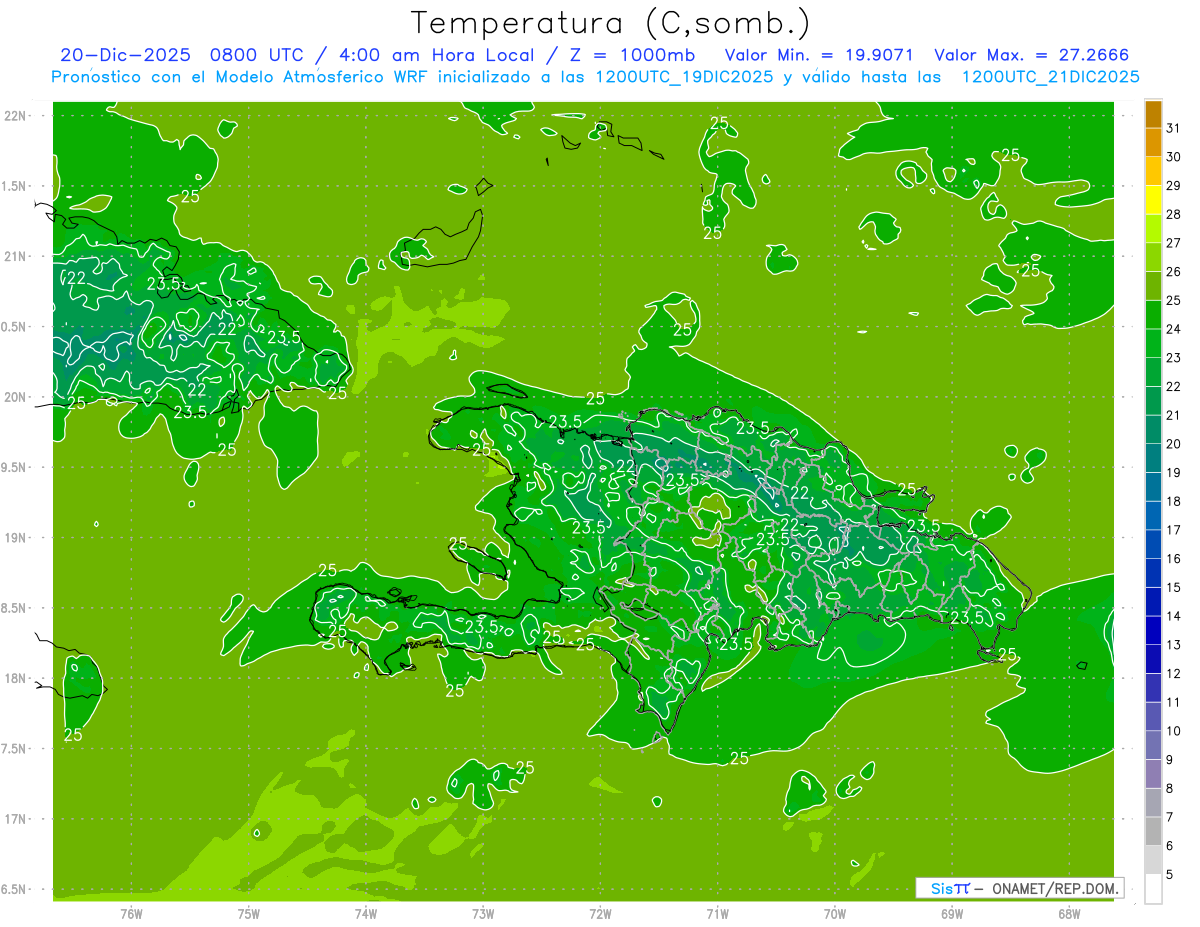Click longitude label "68W"
1200x927 pixels.
pyautogui.click(x=1069, y=913)
